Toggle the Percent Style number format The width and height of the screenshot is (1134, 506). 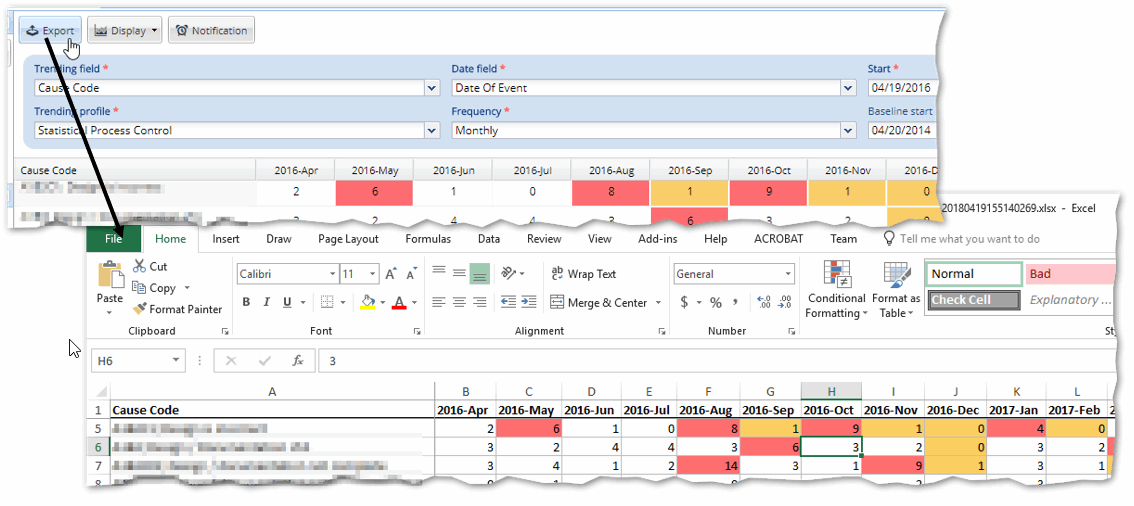(x=716, y=303)
